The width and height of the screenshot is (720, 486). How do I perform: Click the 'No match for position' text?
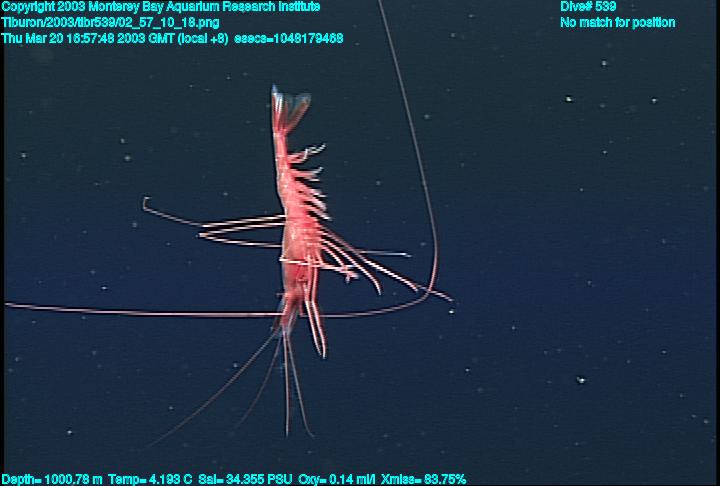click(617, 22)
